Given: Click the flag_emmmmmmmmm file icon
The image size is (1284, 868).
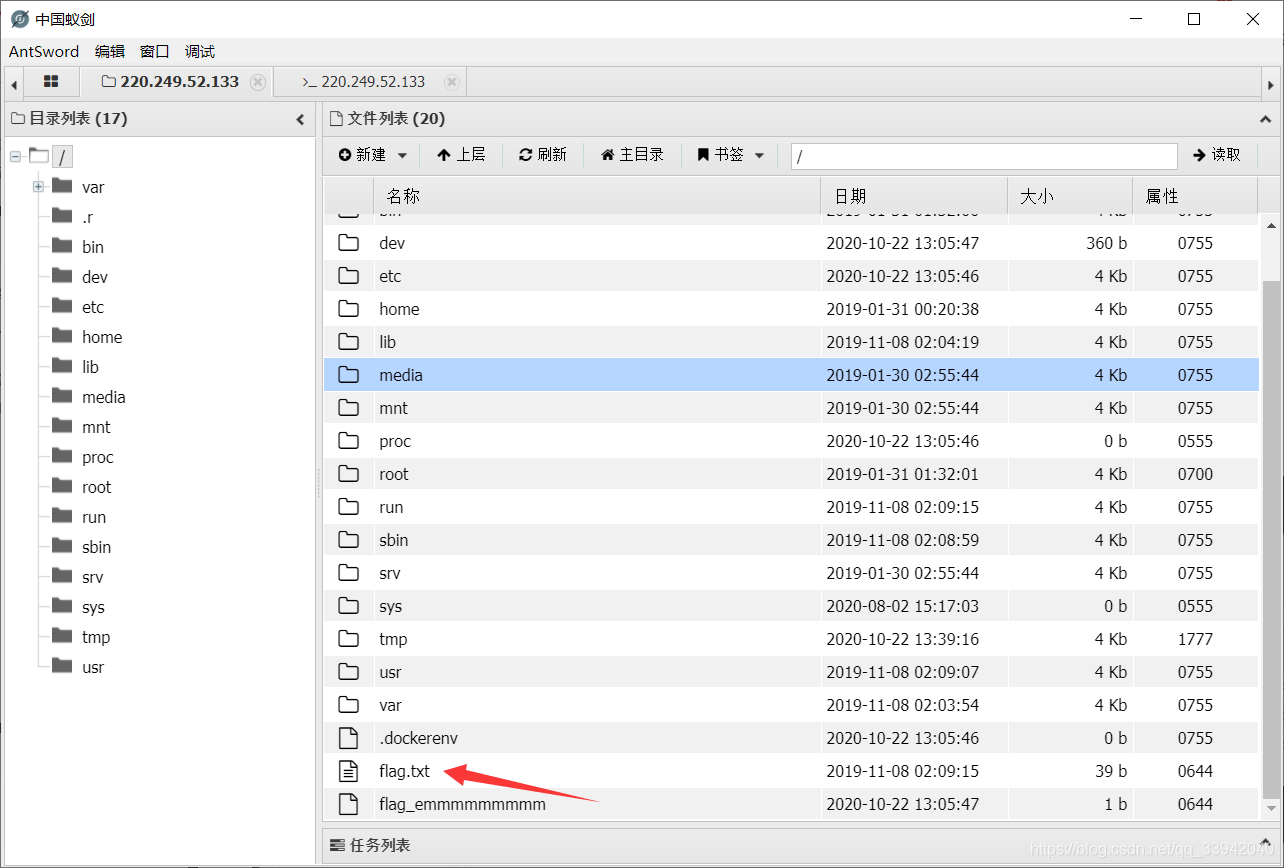Looking at the screenshot, I should [x=348, y=804].
